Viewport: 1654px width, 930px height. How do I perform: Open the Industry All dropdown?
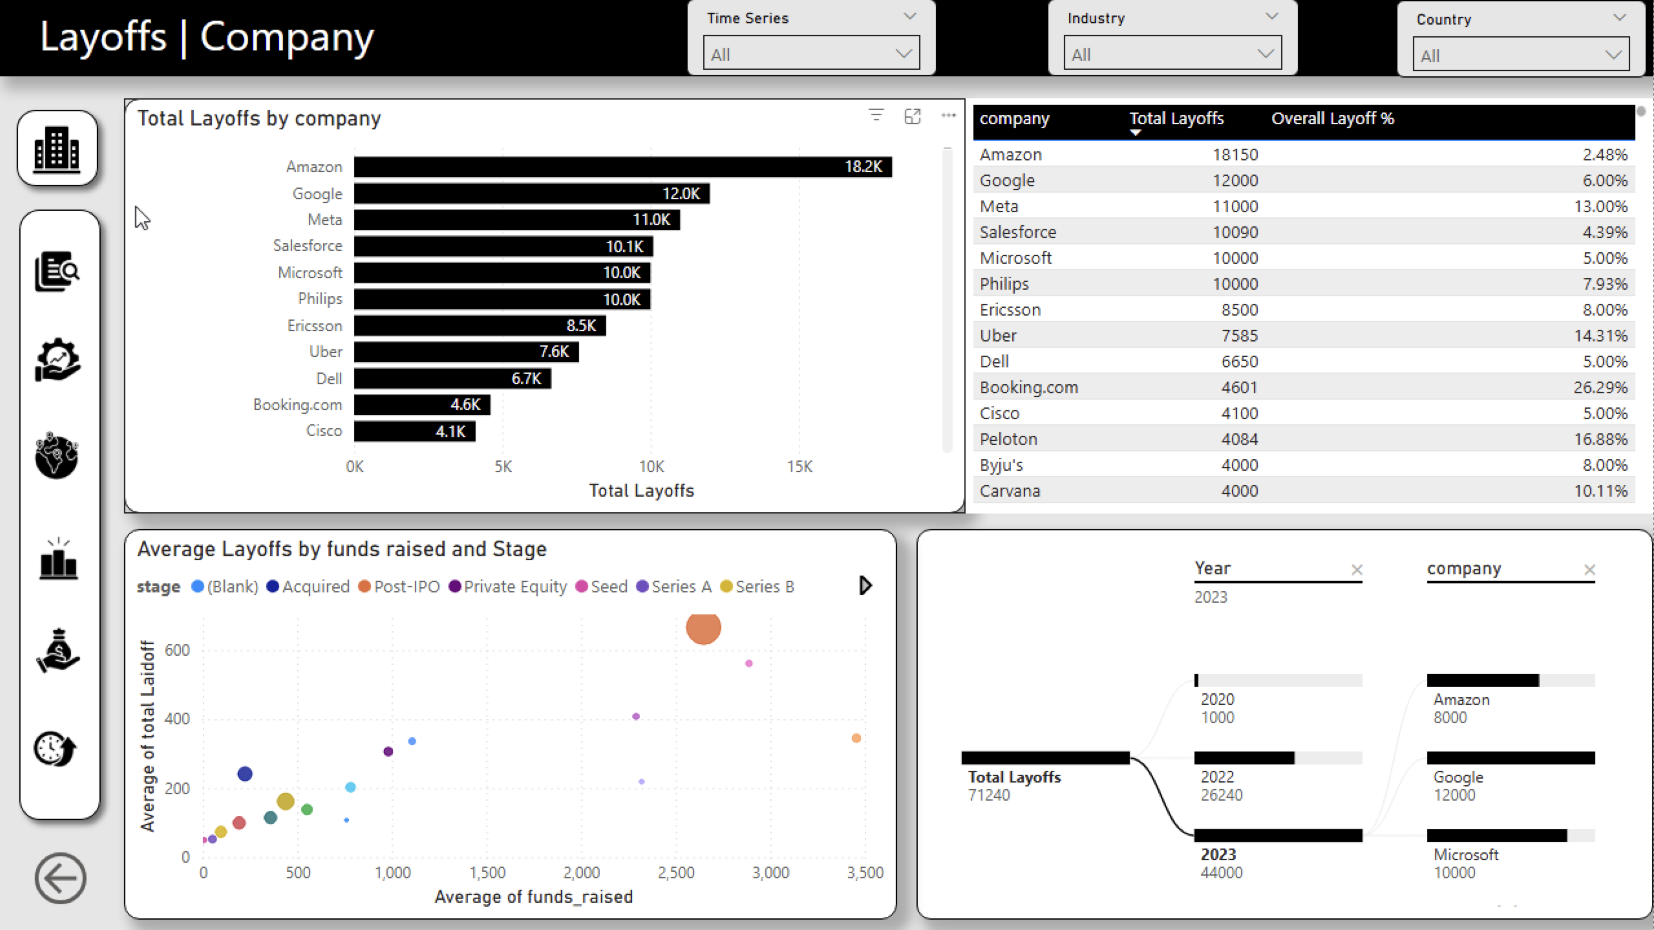(x=1172, y=54)
